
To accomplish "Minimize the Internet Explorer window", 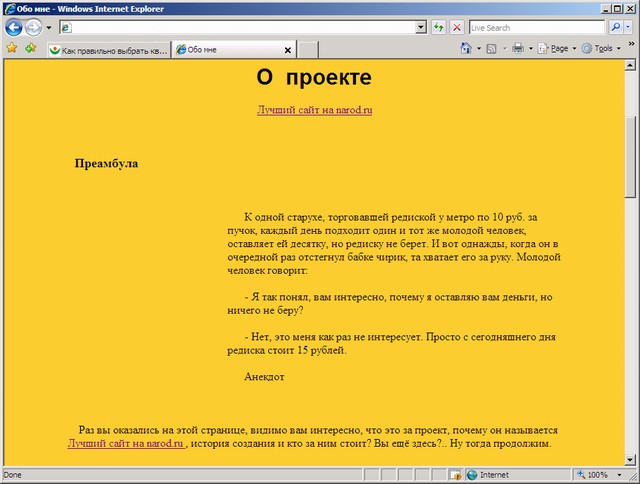I will (606, 9).
